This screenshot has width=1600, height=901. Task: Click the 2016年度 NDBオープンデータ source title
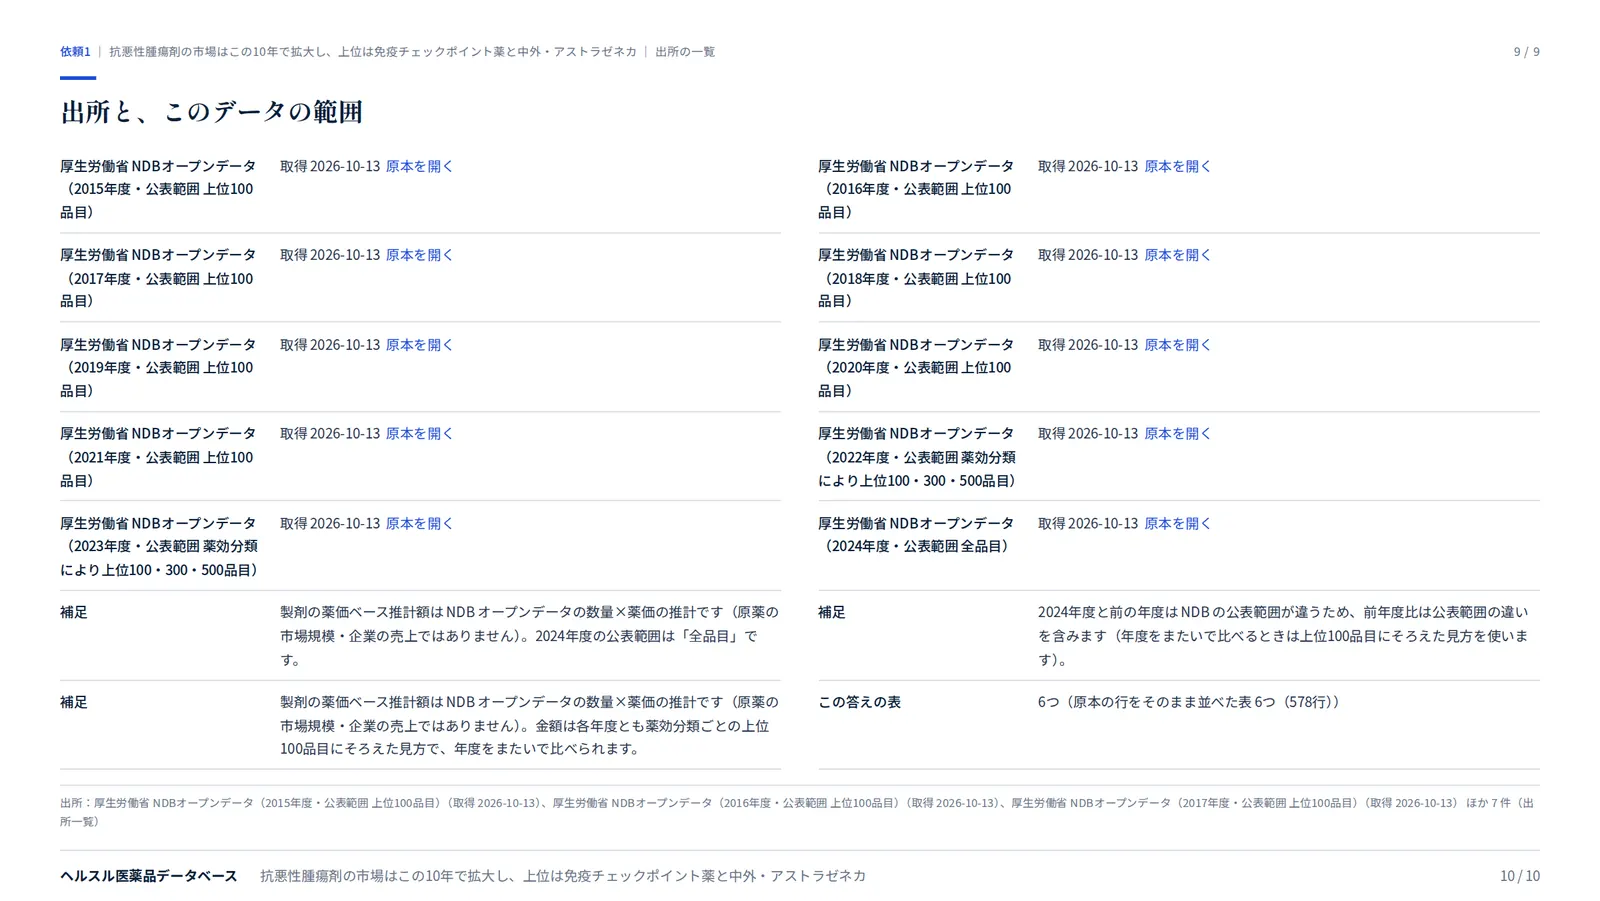pos(916,189)
